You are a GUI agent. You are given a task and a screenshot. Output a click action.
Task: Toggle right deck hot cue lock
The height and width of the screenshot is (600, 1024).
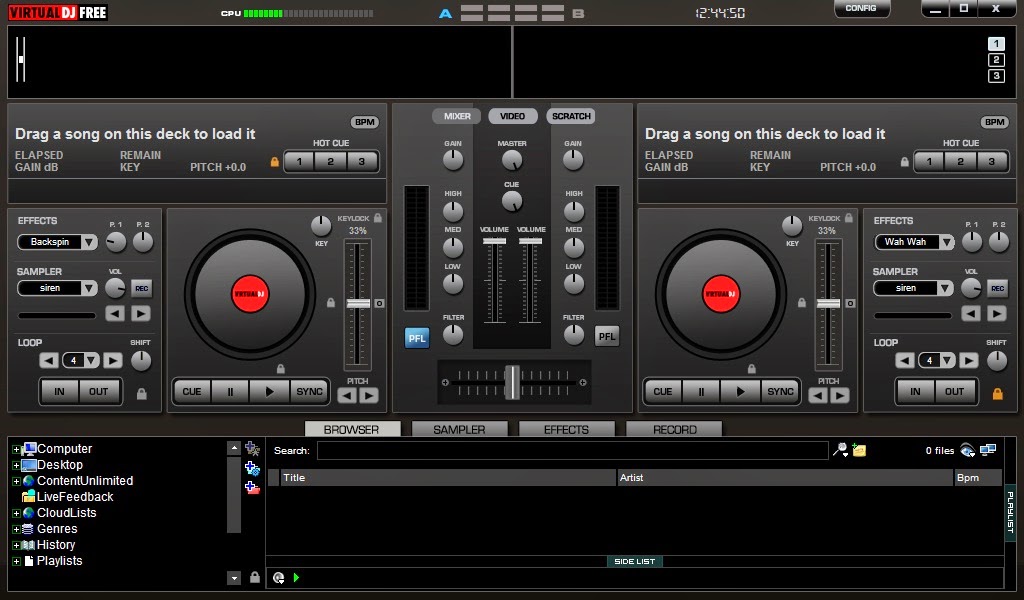click(904, 162)
